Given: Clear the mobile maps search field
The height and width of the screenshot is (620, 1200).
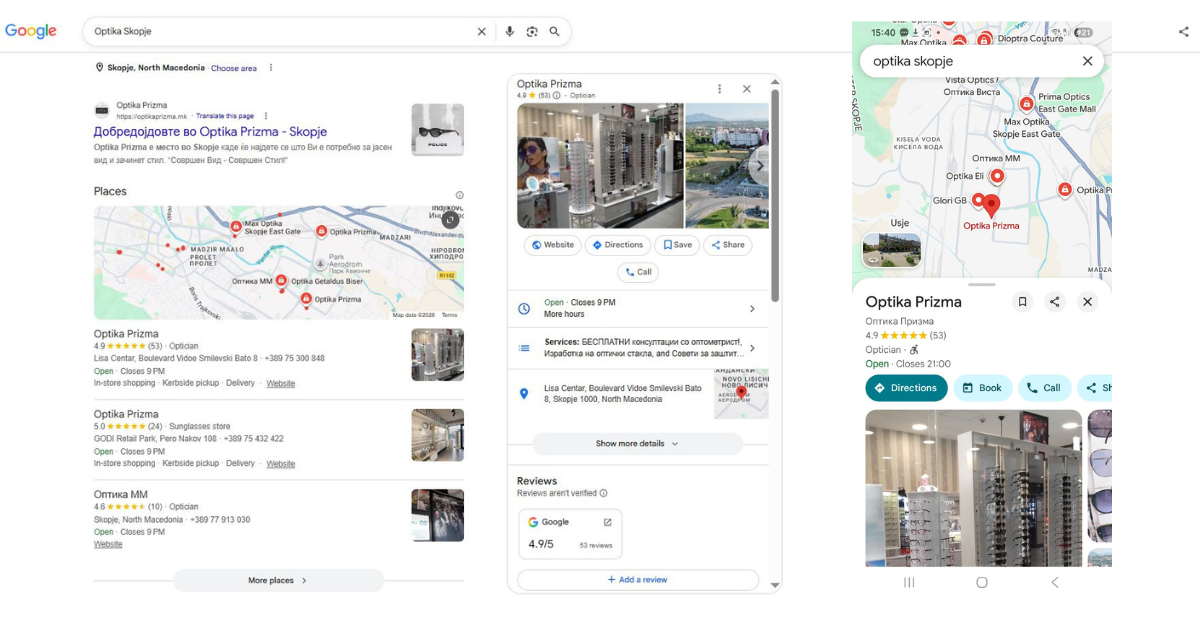Looking at the screenshot, I should (x=1088, y=61).
